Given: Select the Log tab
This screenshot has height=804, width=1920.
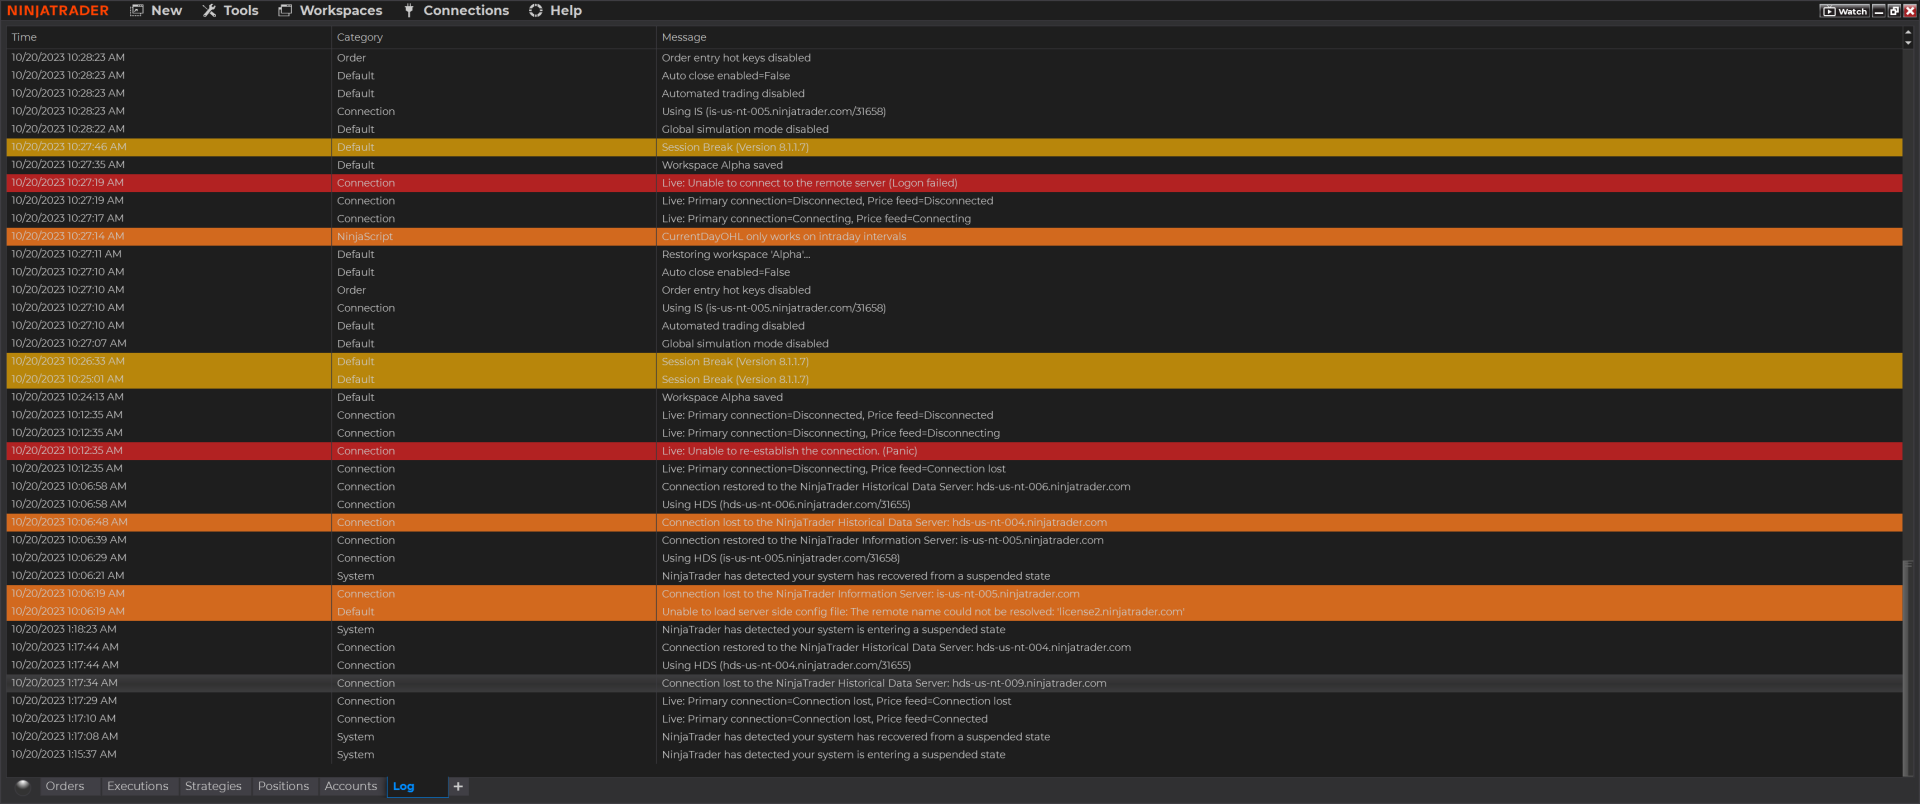Looking at the screenshot, I should pyautogui.click(x=404, y=787).
